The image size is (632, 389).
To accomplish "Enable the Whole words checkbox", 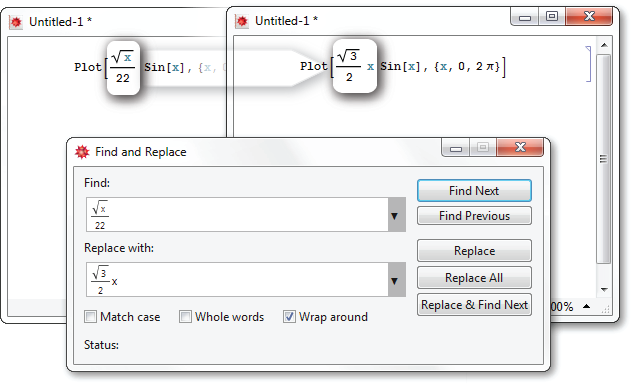I will point(185,317).
